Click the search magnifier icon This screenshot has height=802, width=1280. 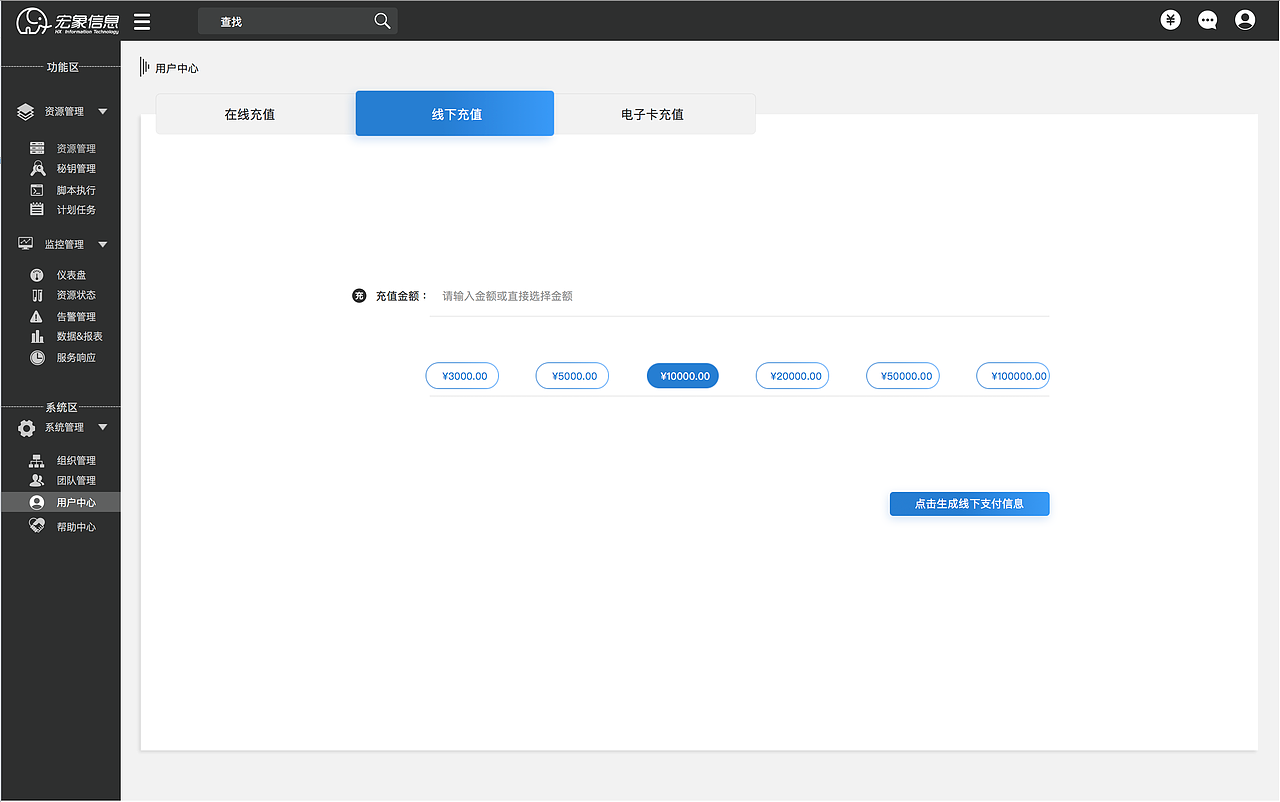click(x=382, y=21)
